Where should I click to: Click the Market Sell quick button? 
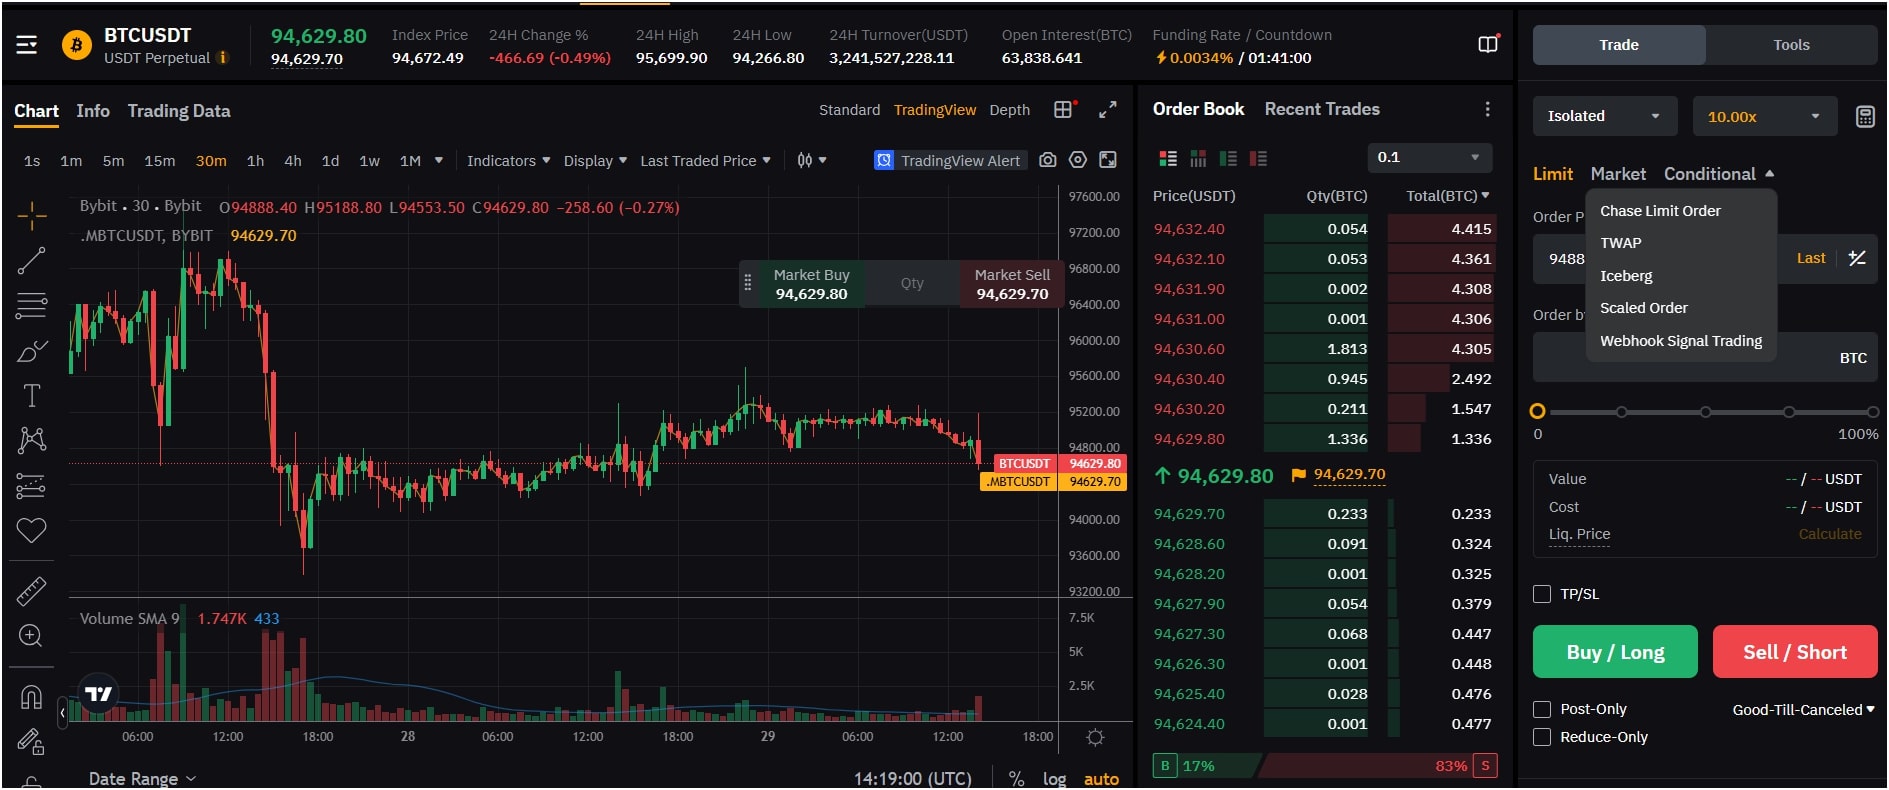click(1012, 284)
